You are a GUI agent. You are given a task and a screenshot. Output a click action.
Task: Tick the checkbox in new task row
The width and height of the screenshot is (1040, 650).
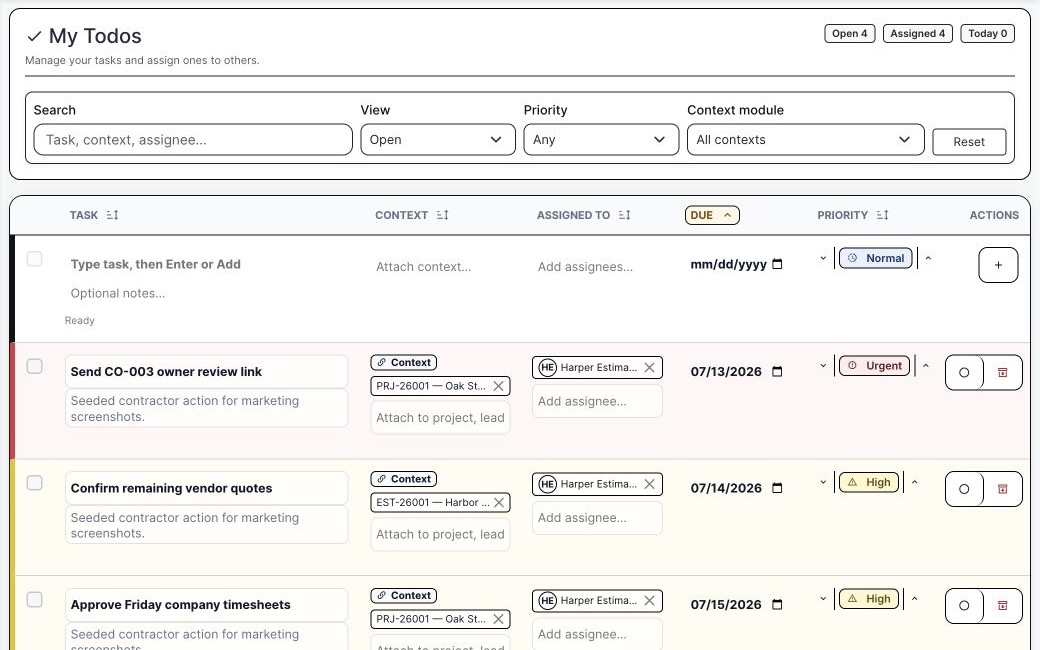point(34,259)
